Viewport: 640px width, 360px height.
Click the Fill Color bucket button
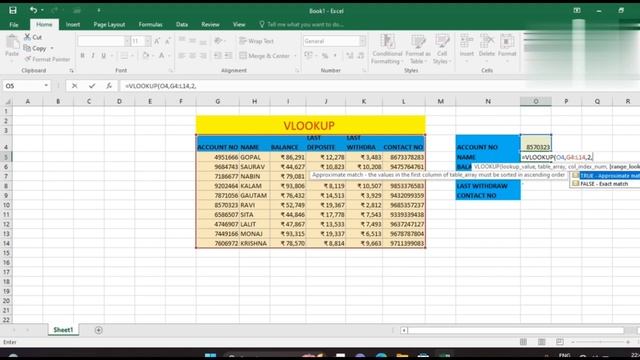click(x=145, y=56)
